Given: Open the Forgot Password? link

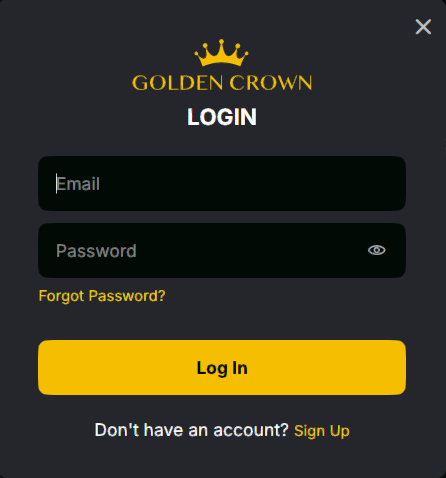Looking at the screenshot, I should [102, 296].
